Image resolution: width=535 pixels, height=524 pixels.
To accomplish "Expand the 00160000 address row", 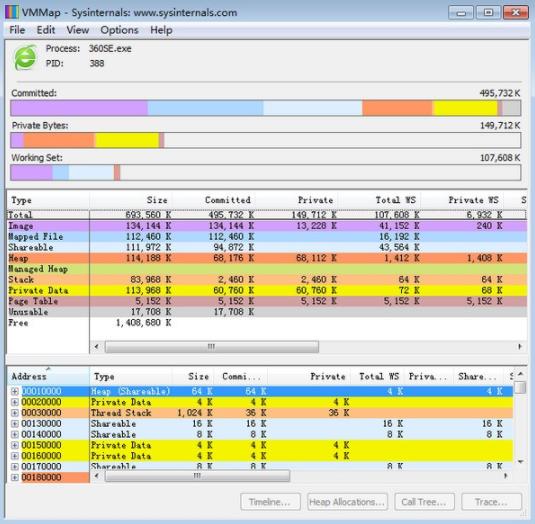I will (15, 456).
